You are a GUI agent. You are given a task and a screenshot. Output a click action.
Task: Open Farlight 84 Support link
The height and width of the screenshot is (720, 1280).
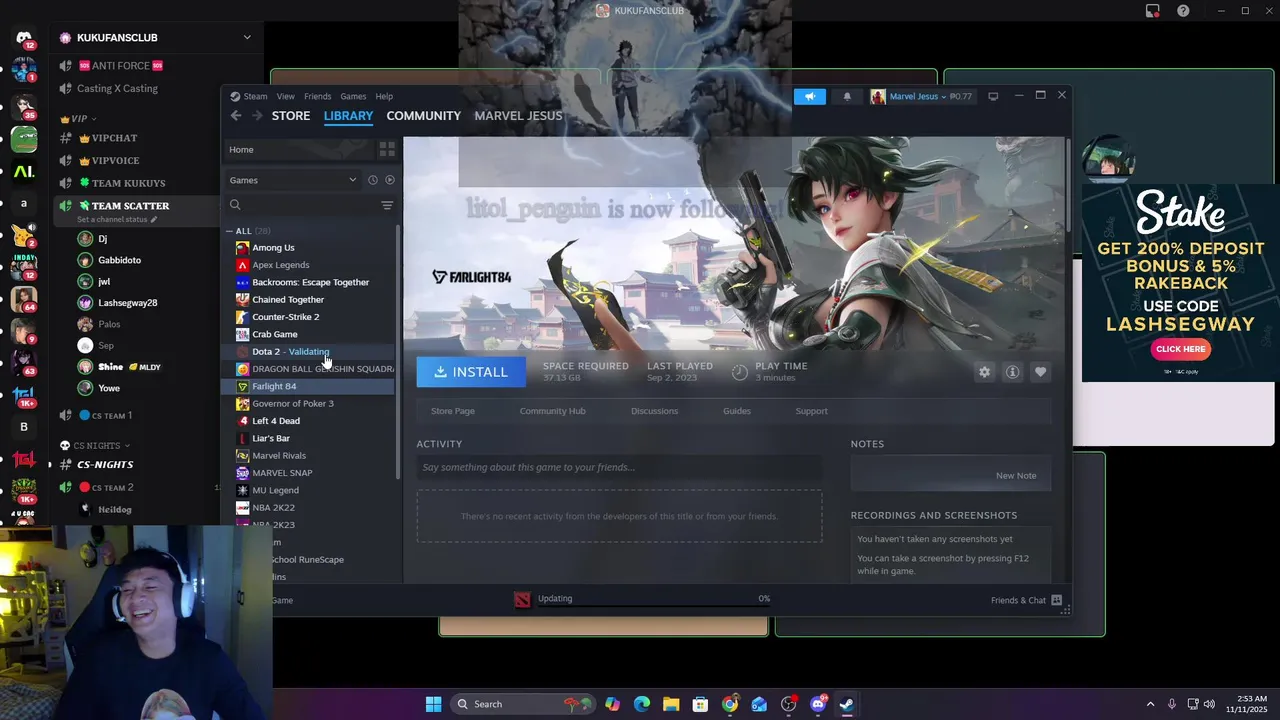click(x=811, y=411)
